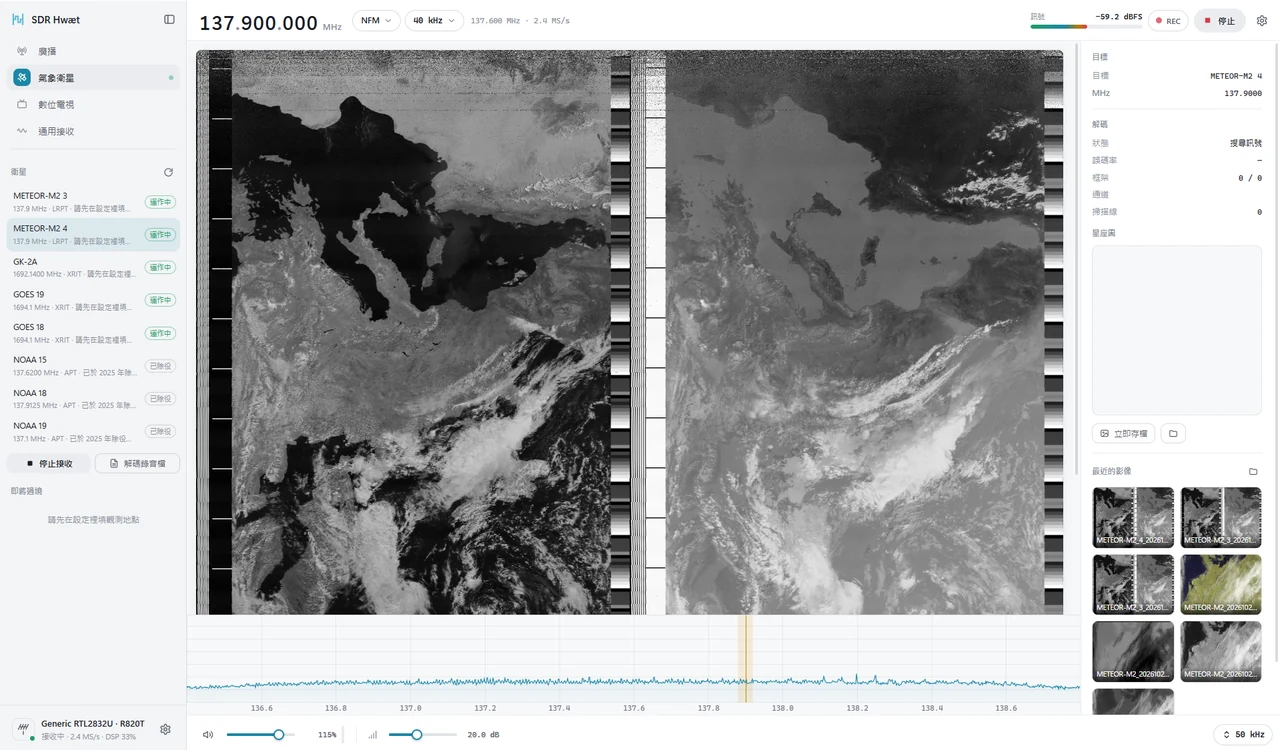This screenshot has width=1280, height=750.
Task: Select the METEOR-M2 4 satellite
Action: point(93,234)
